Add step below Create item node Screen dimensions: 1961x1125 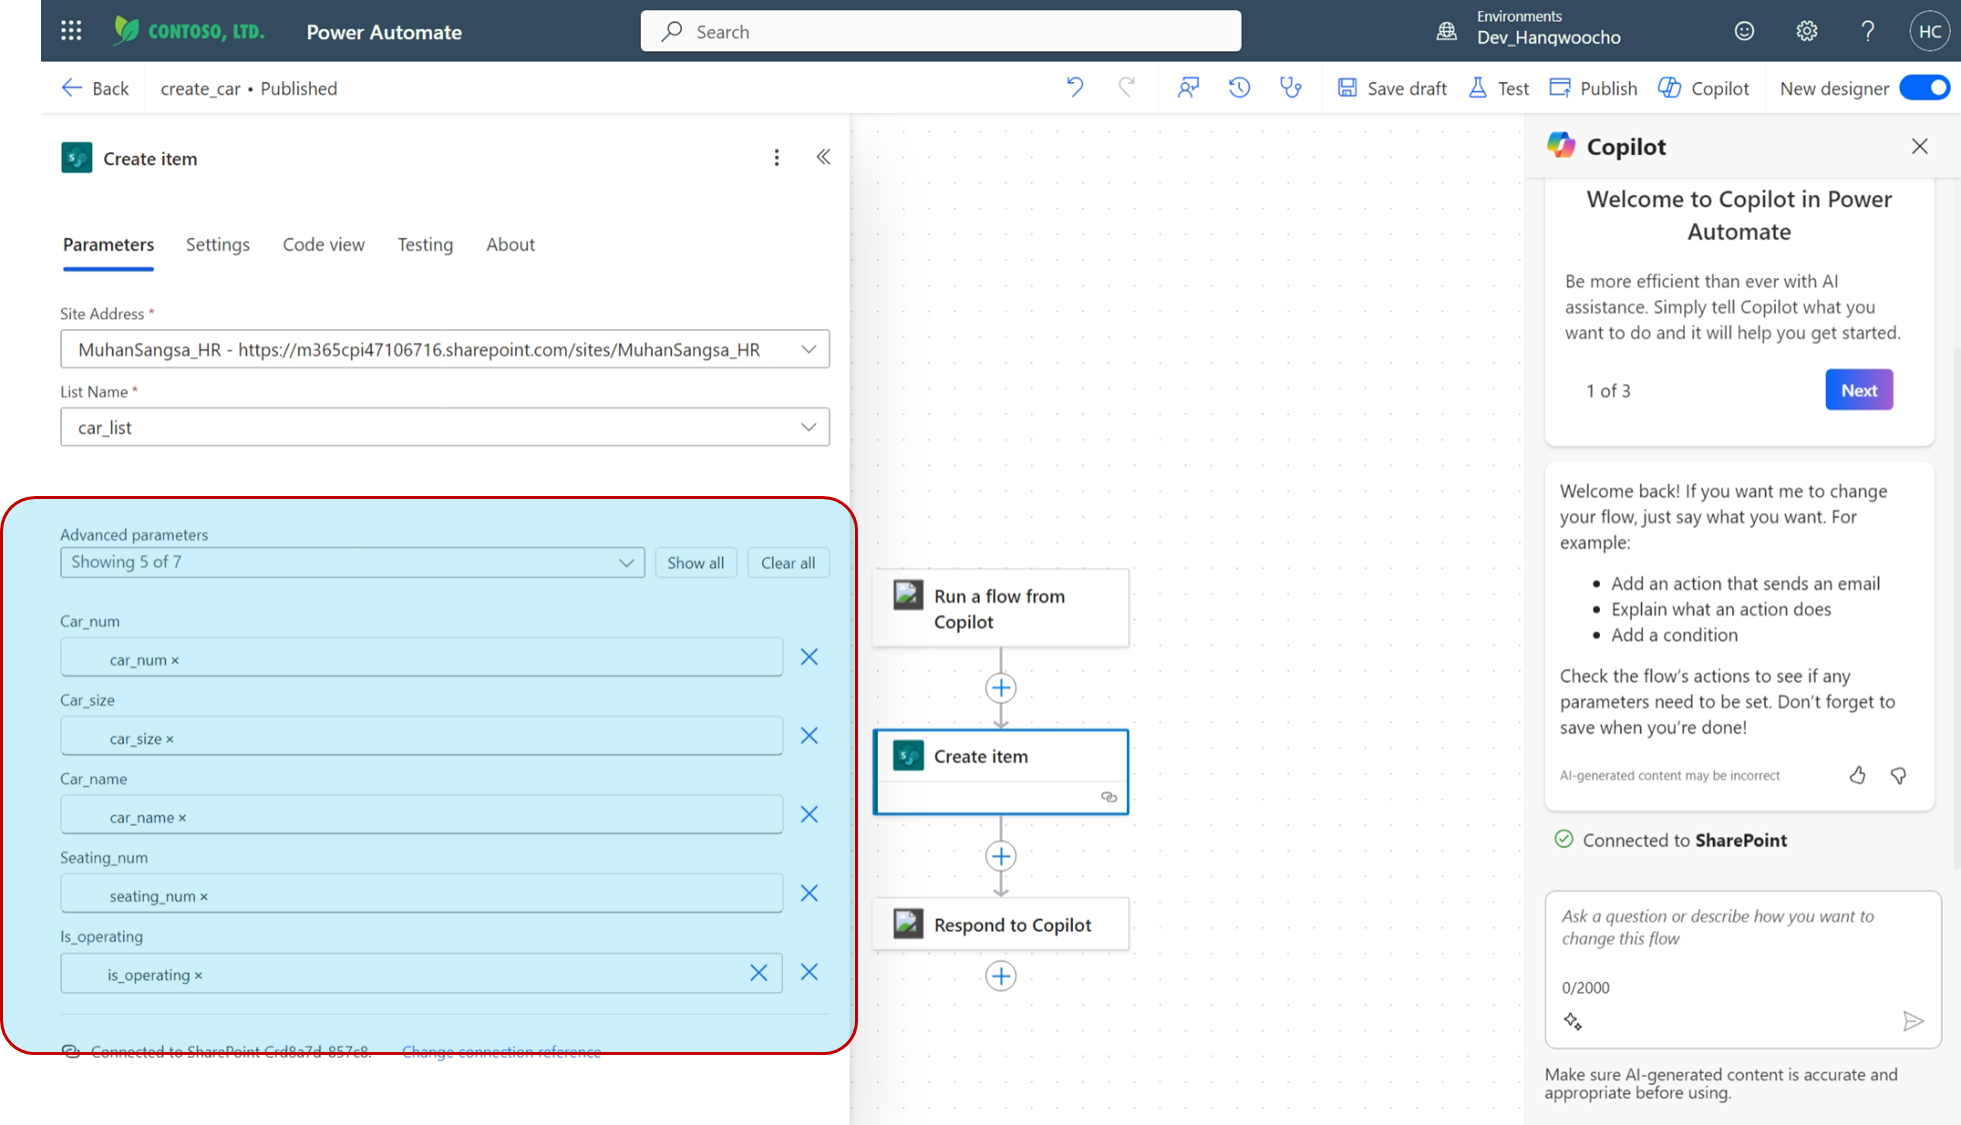[1001, 856]
